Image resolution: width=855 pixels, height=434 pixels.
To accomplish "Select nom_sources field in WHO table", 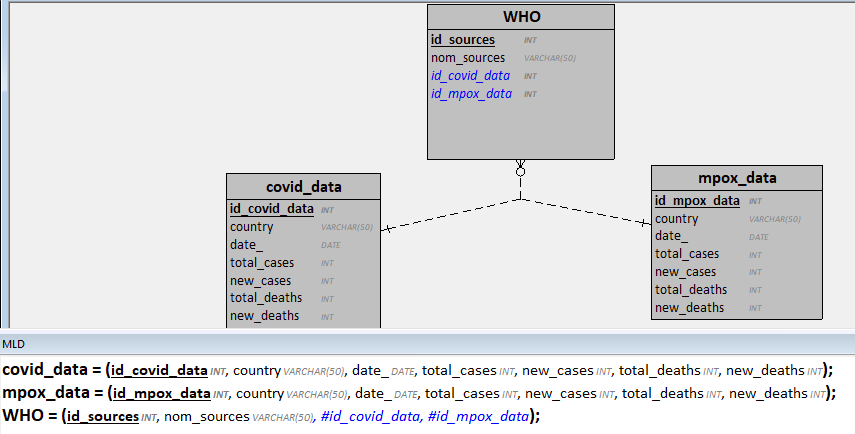I will [468, 58].
